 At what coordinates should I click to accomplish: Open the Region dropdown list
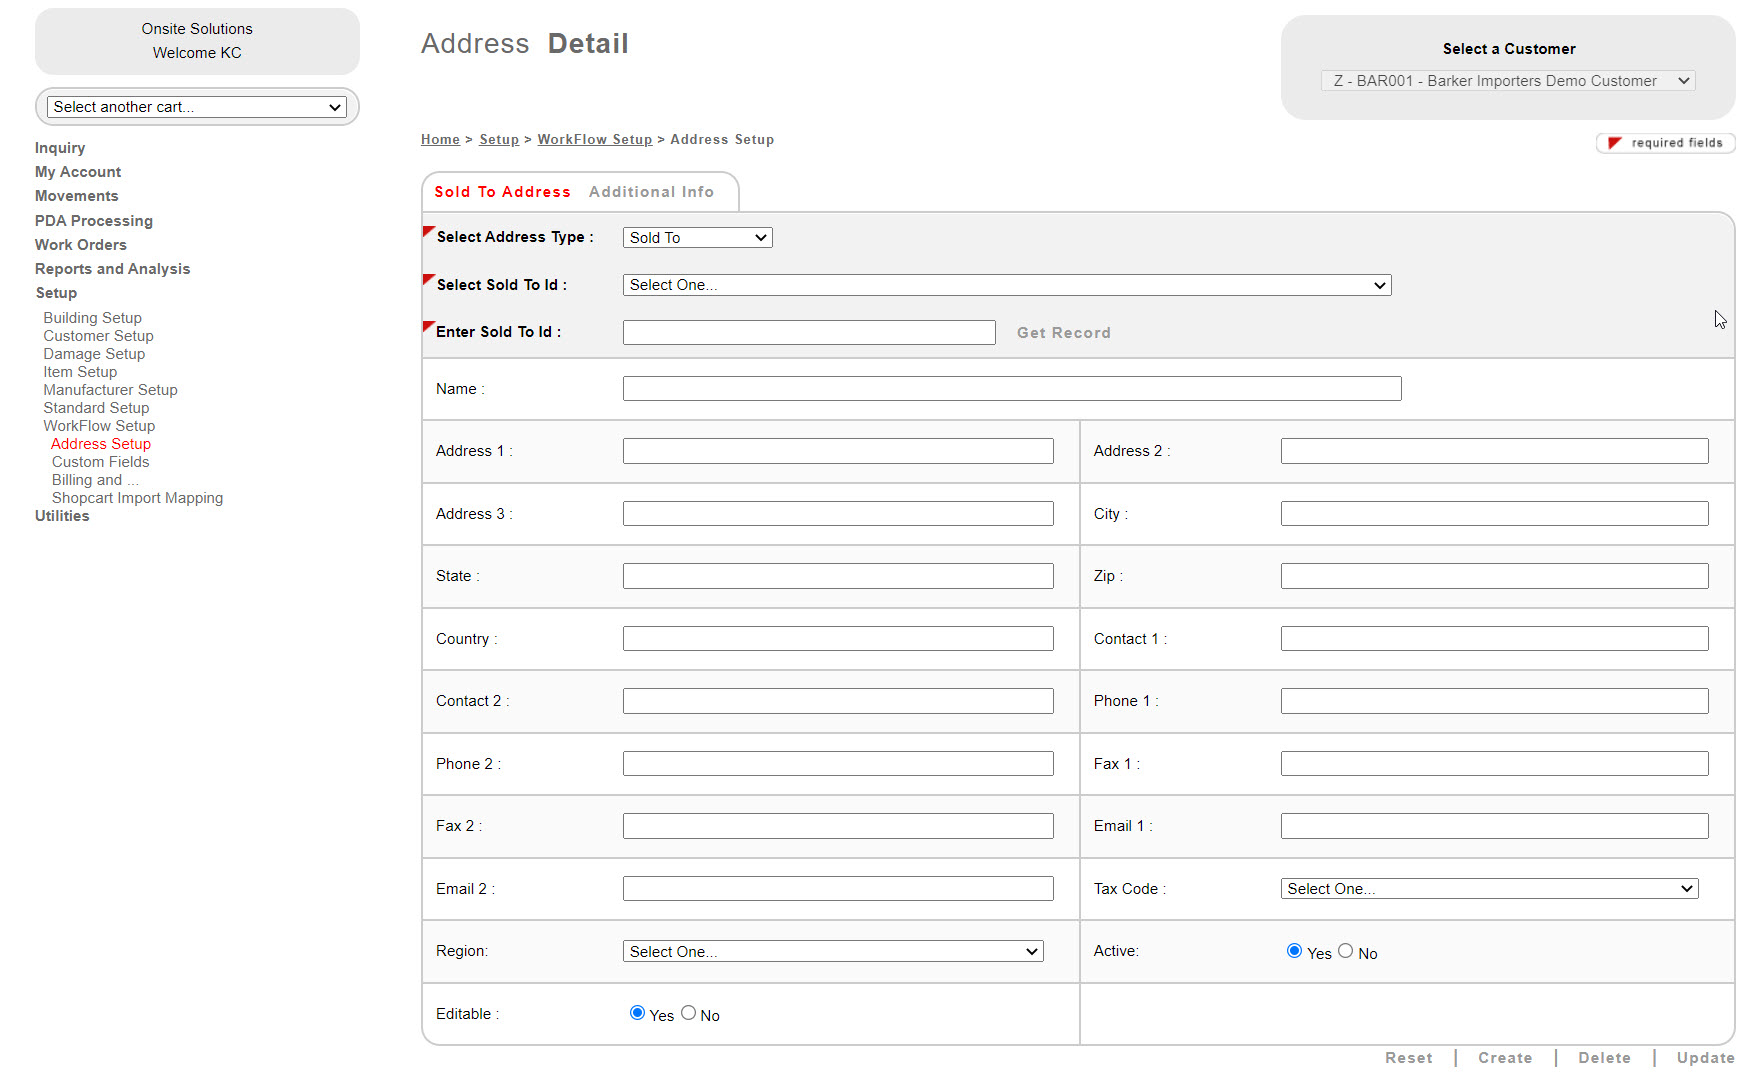832,952
